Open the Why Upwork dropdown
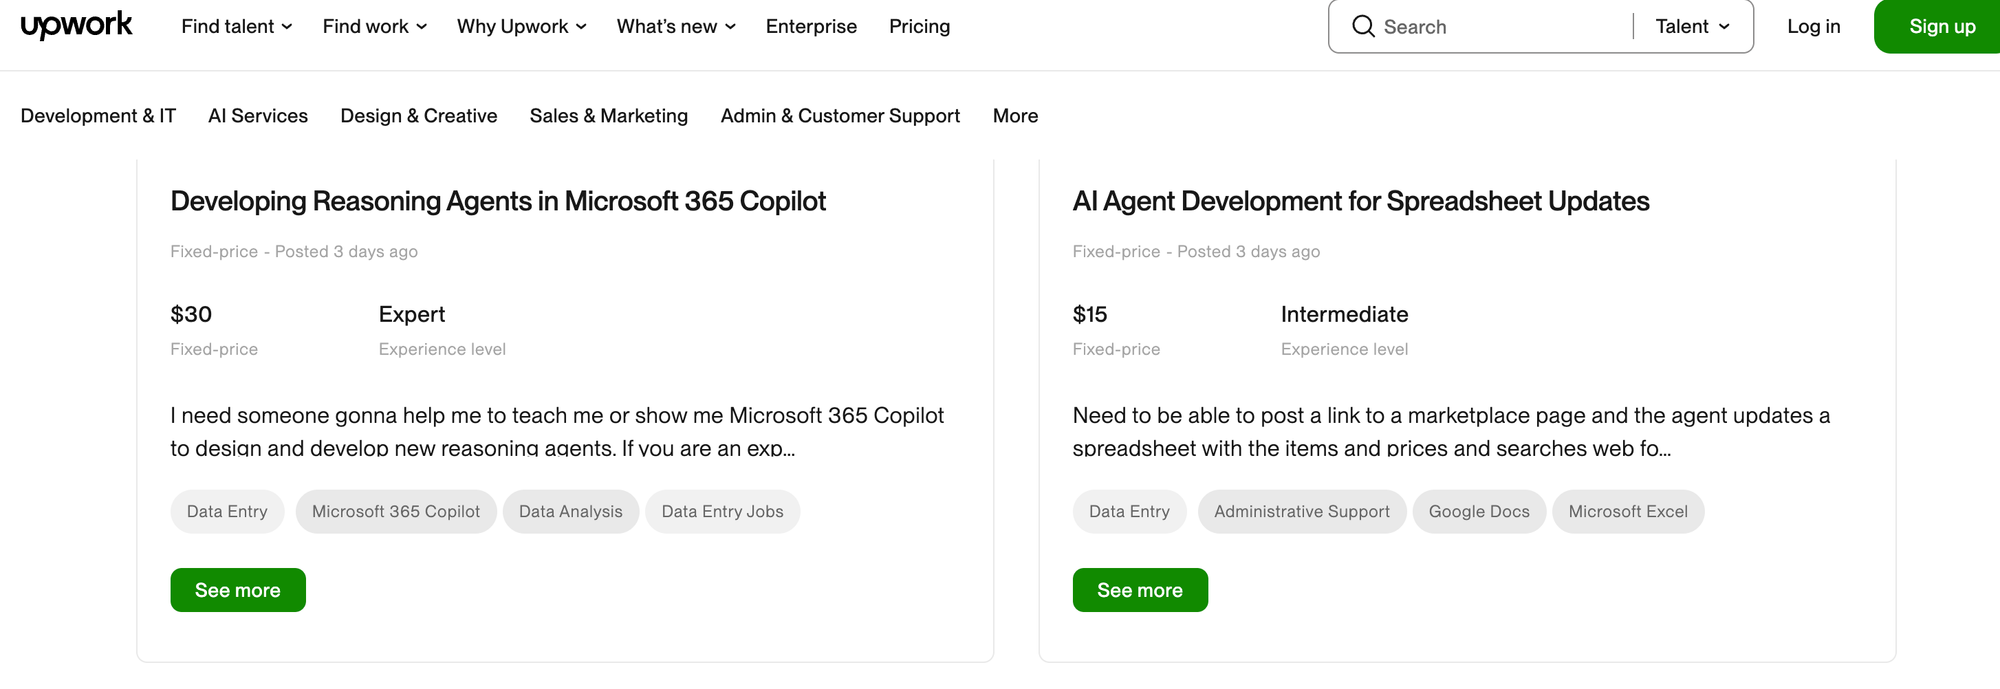The image size is (2000, 689). coord(521,27)
